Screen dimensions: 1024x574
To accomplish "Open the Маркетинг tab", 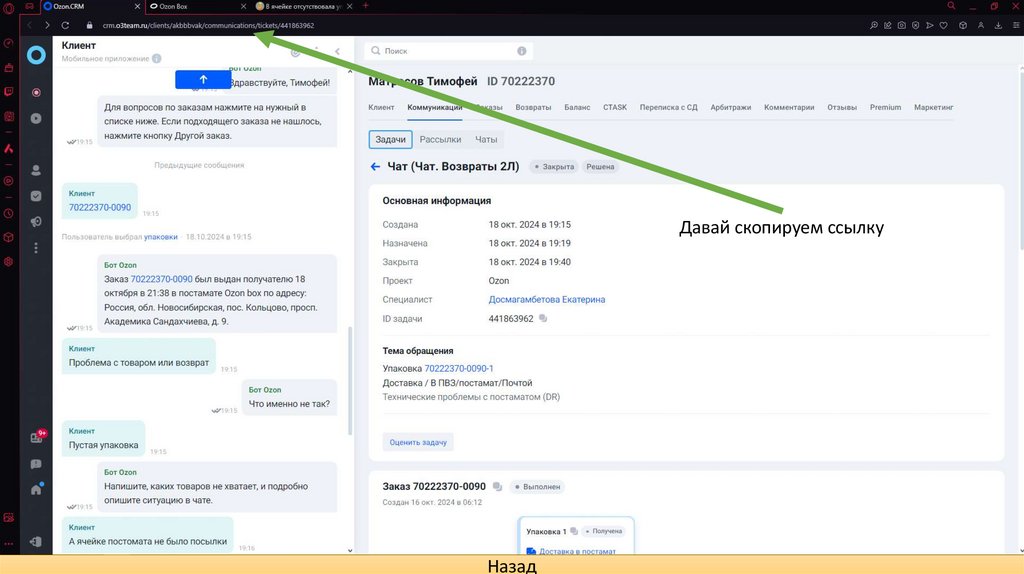I will tap(934, 107).
